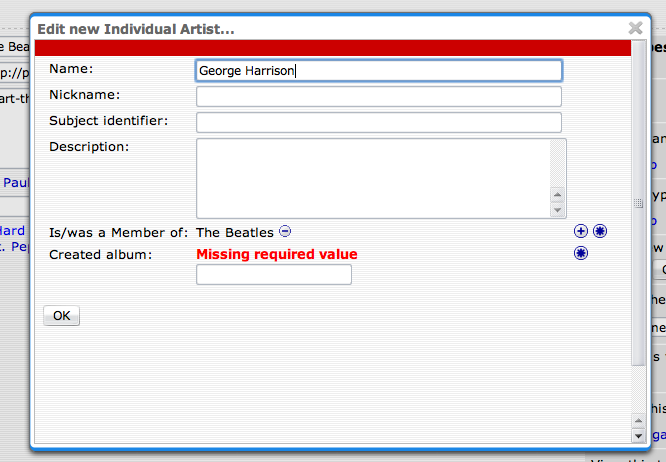
Task: Click the empty Created album input field
Action: (x=274, y=274)
